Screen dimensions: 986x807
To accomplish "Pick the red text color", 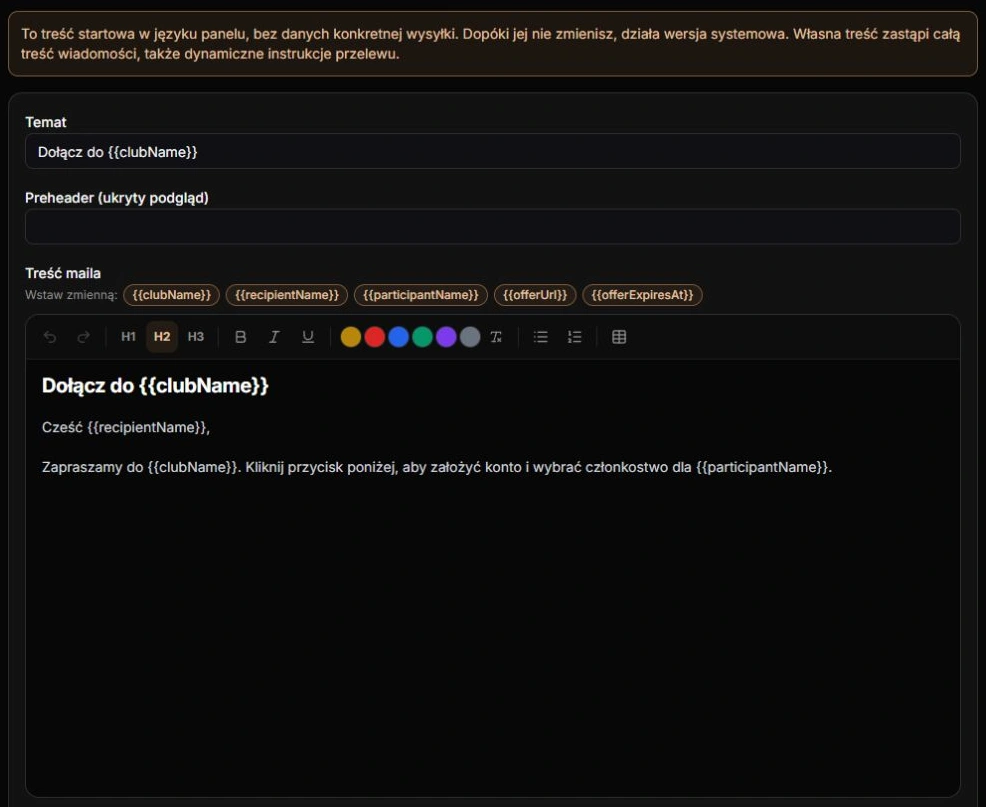I will pos(375,337).
